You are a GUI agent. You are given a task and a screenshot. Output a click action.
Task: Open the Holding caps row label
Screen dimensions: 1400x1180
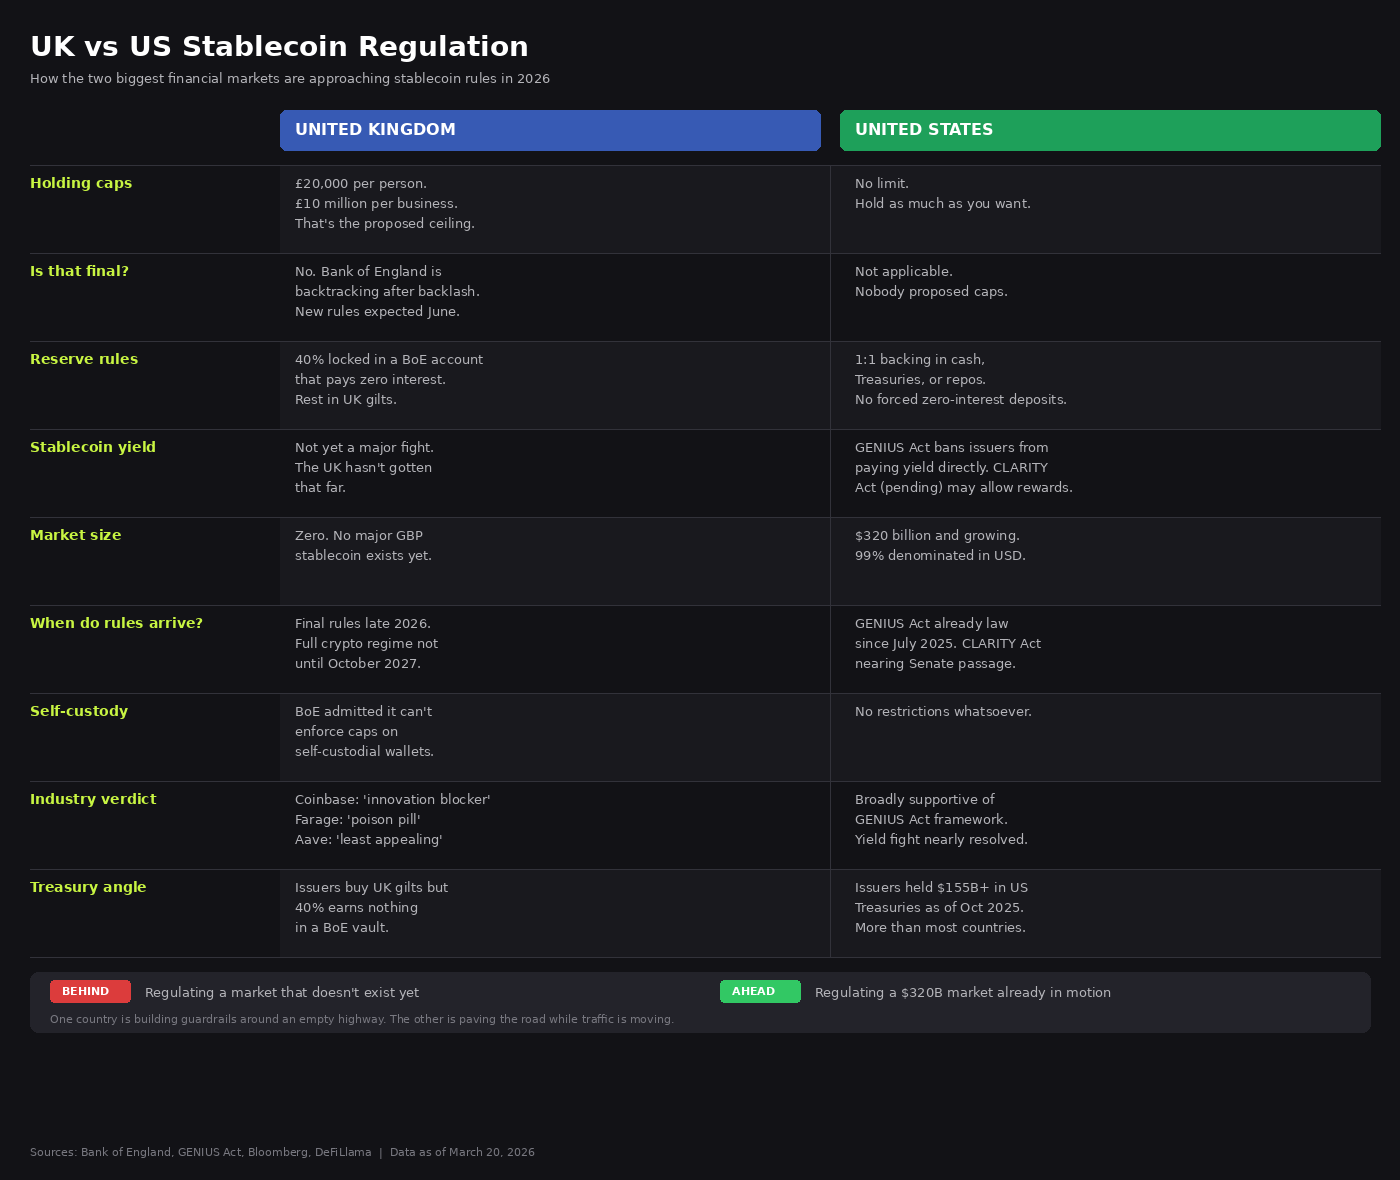[x=81, y=183]
